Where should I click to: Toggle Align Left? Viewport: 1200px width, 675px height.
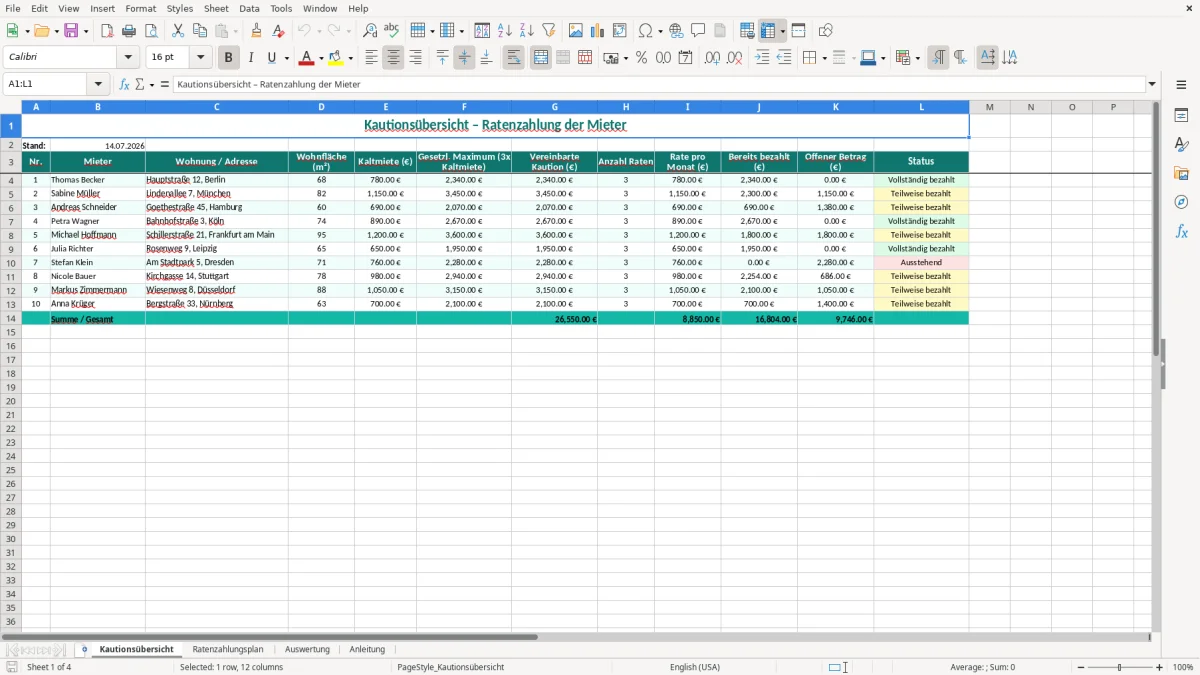(371, 58)
